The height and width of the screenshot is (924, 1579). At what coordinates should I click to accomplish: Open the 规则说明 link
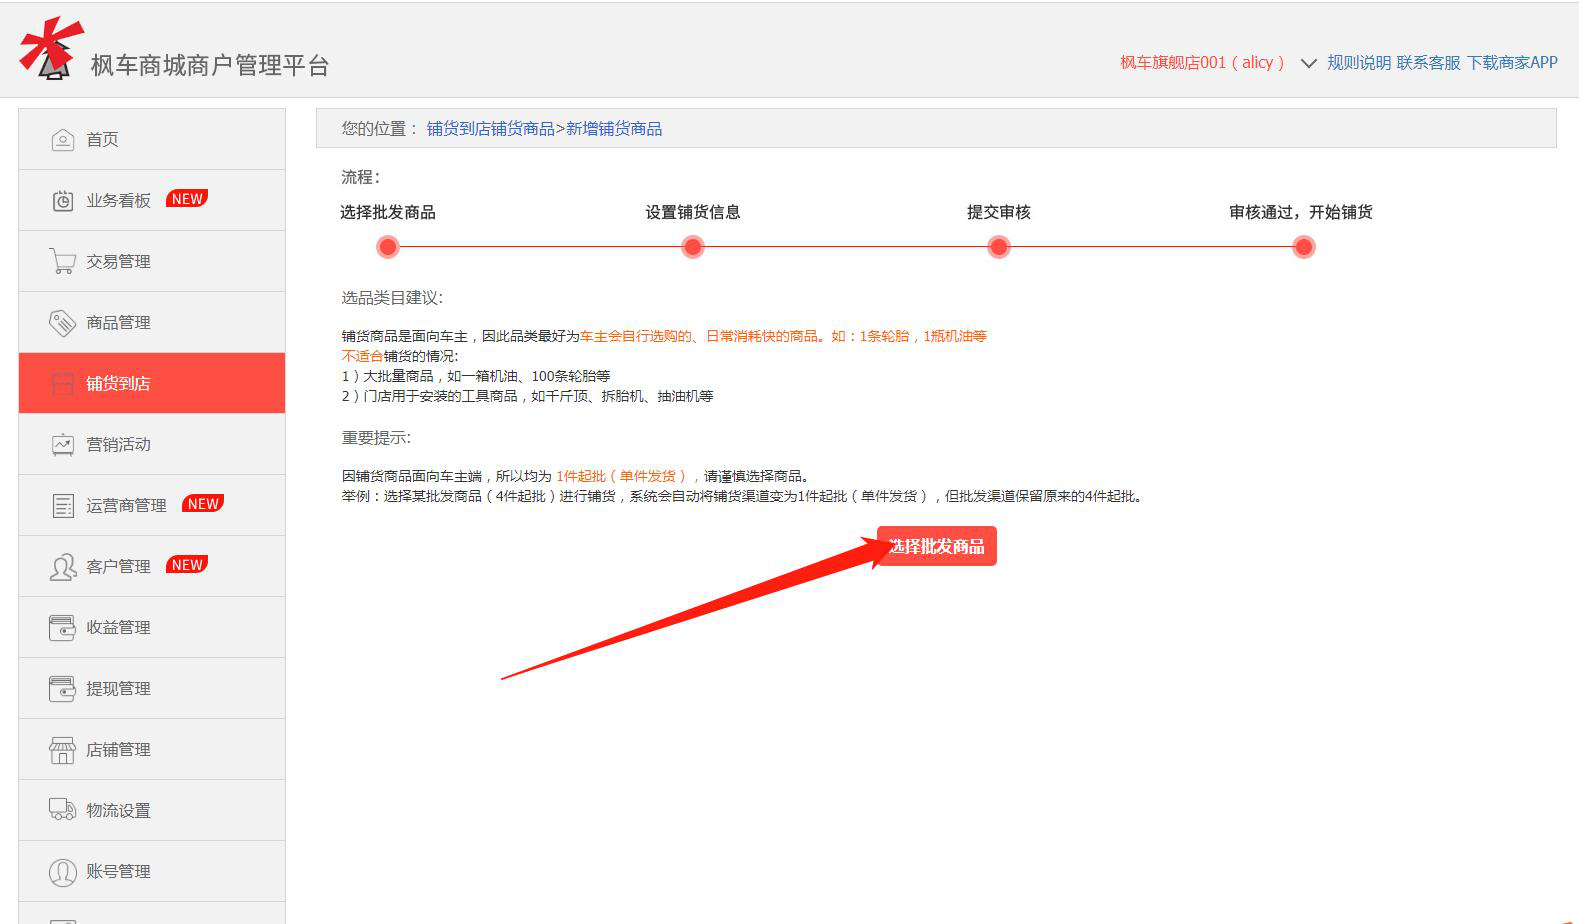point(1358,63)
